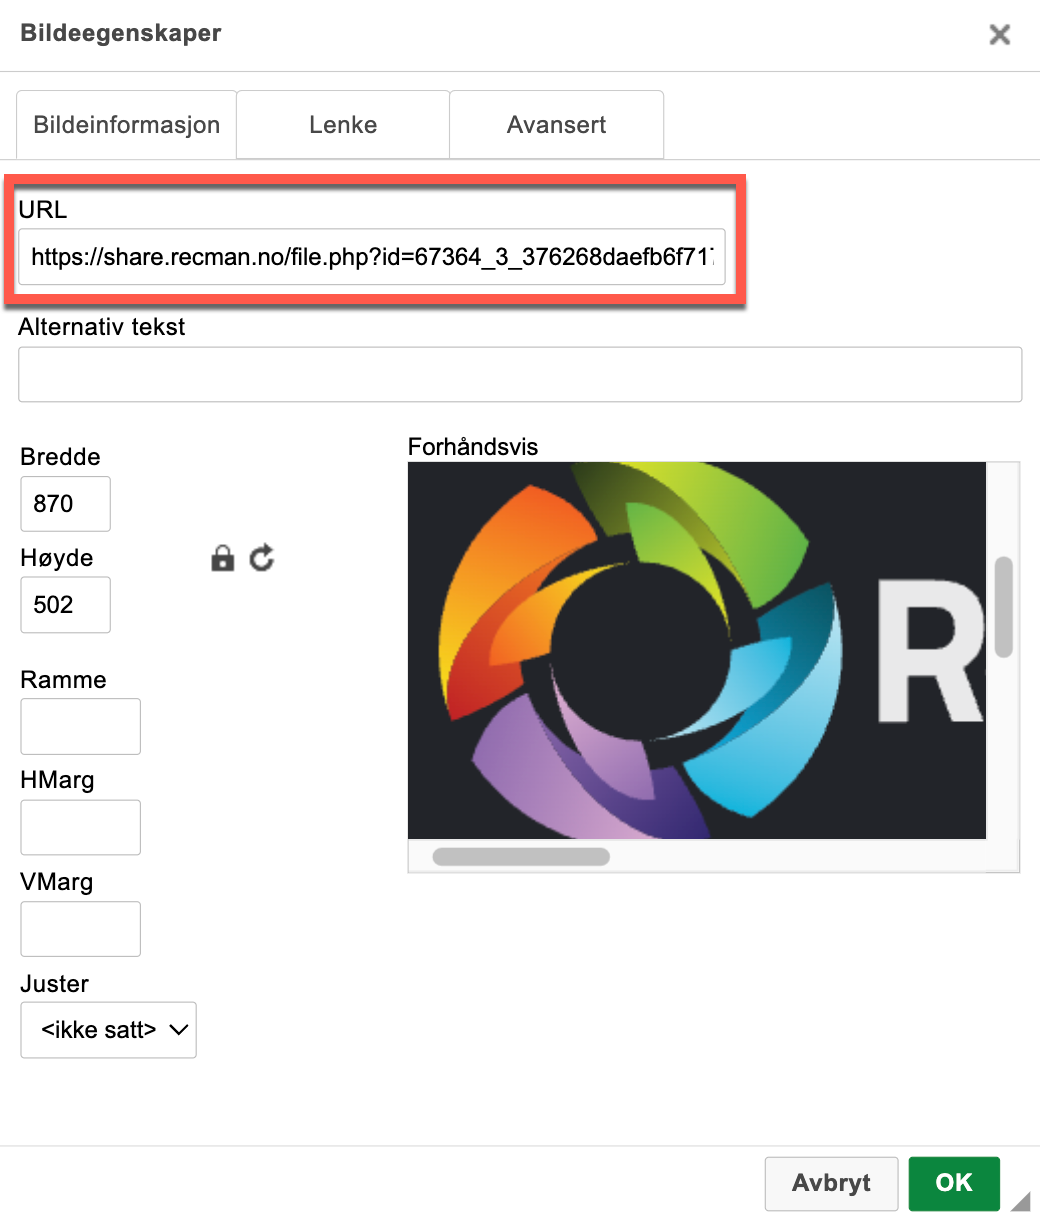
Task: Close the Bildeegenskaper dialog with the X
Action: (x=999, y=35)
